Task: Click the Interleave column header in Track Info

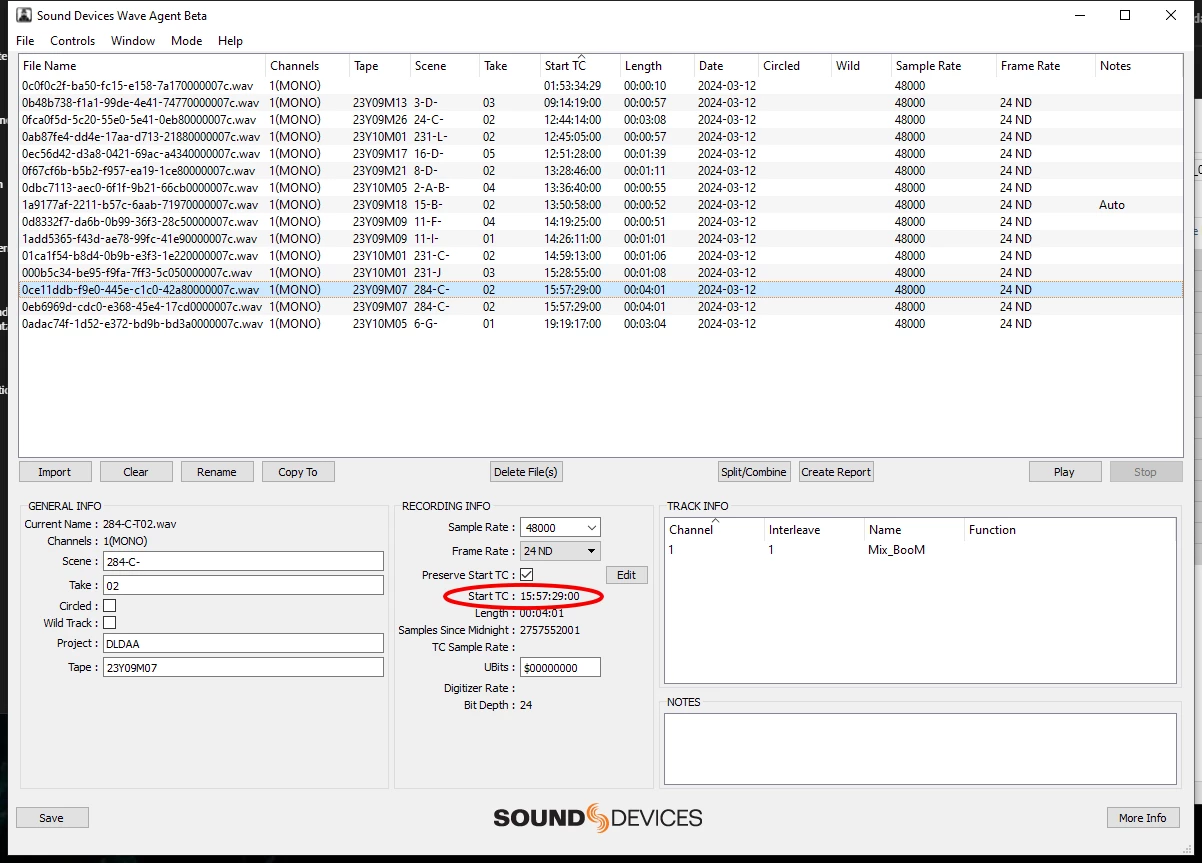Action: 815,530
